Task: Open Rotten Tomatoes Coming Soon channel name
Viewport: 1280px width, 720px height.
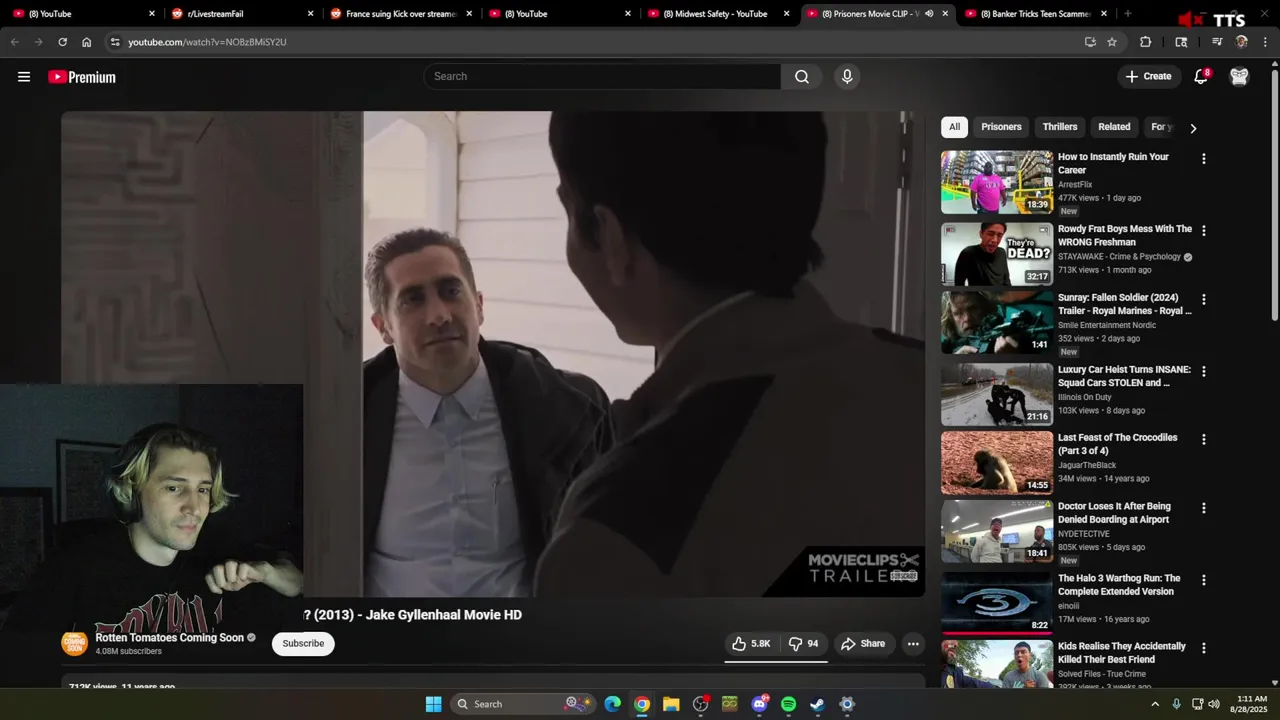Action: tap(170, 637)
